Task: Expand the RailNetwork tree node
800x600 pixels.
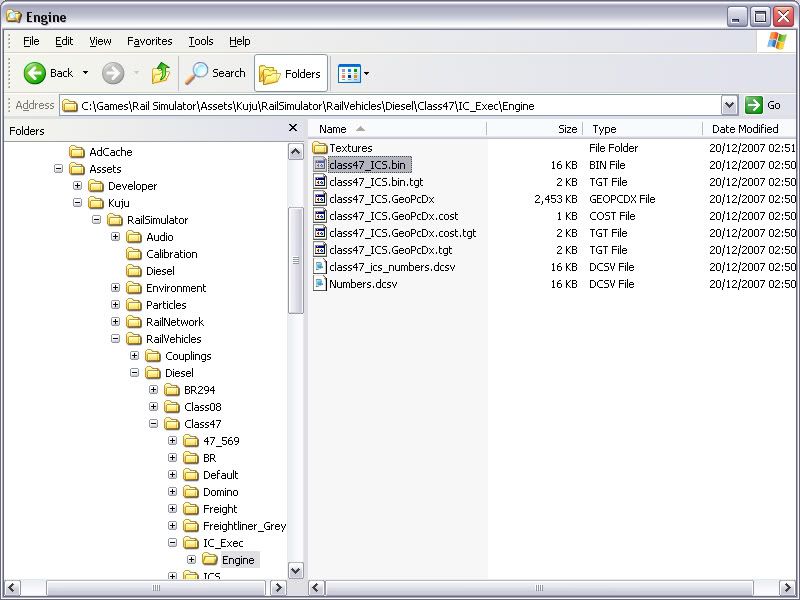Action: 115,322
